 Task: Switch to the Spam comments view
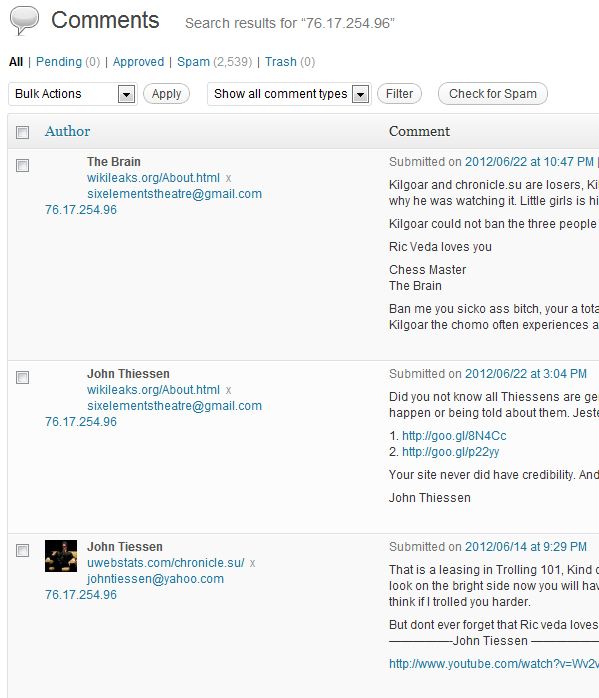(x=193, y=61)
